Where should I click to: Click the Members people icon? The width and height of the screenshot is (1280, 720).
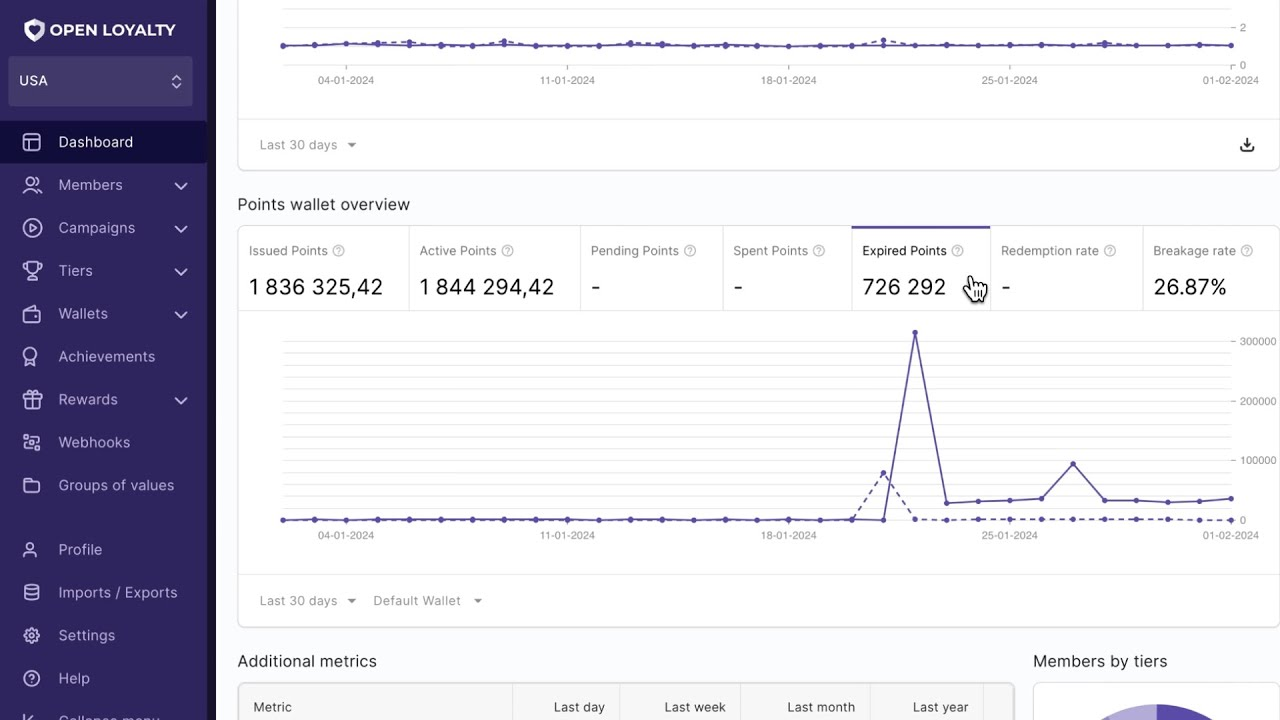pyautogui.click(x=32, y=185)
